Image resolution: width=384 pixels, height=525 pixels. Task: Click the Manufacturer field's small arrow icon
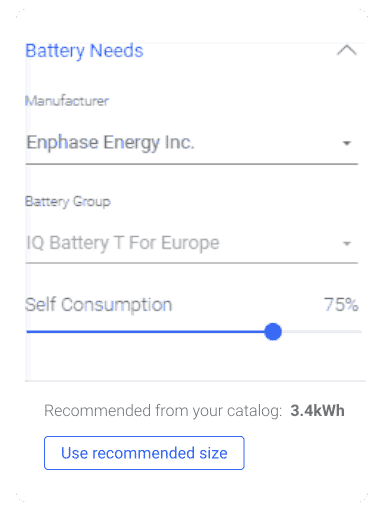tap(347, 143)
